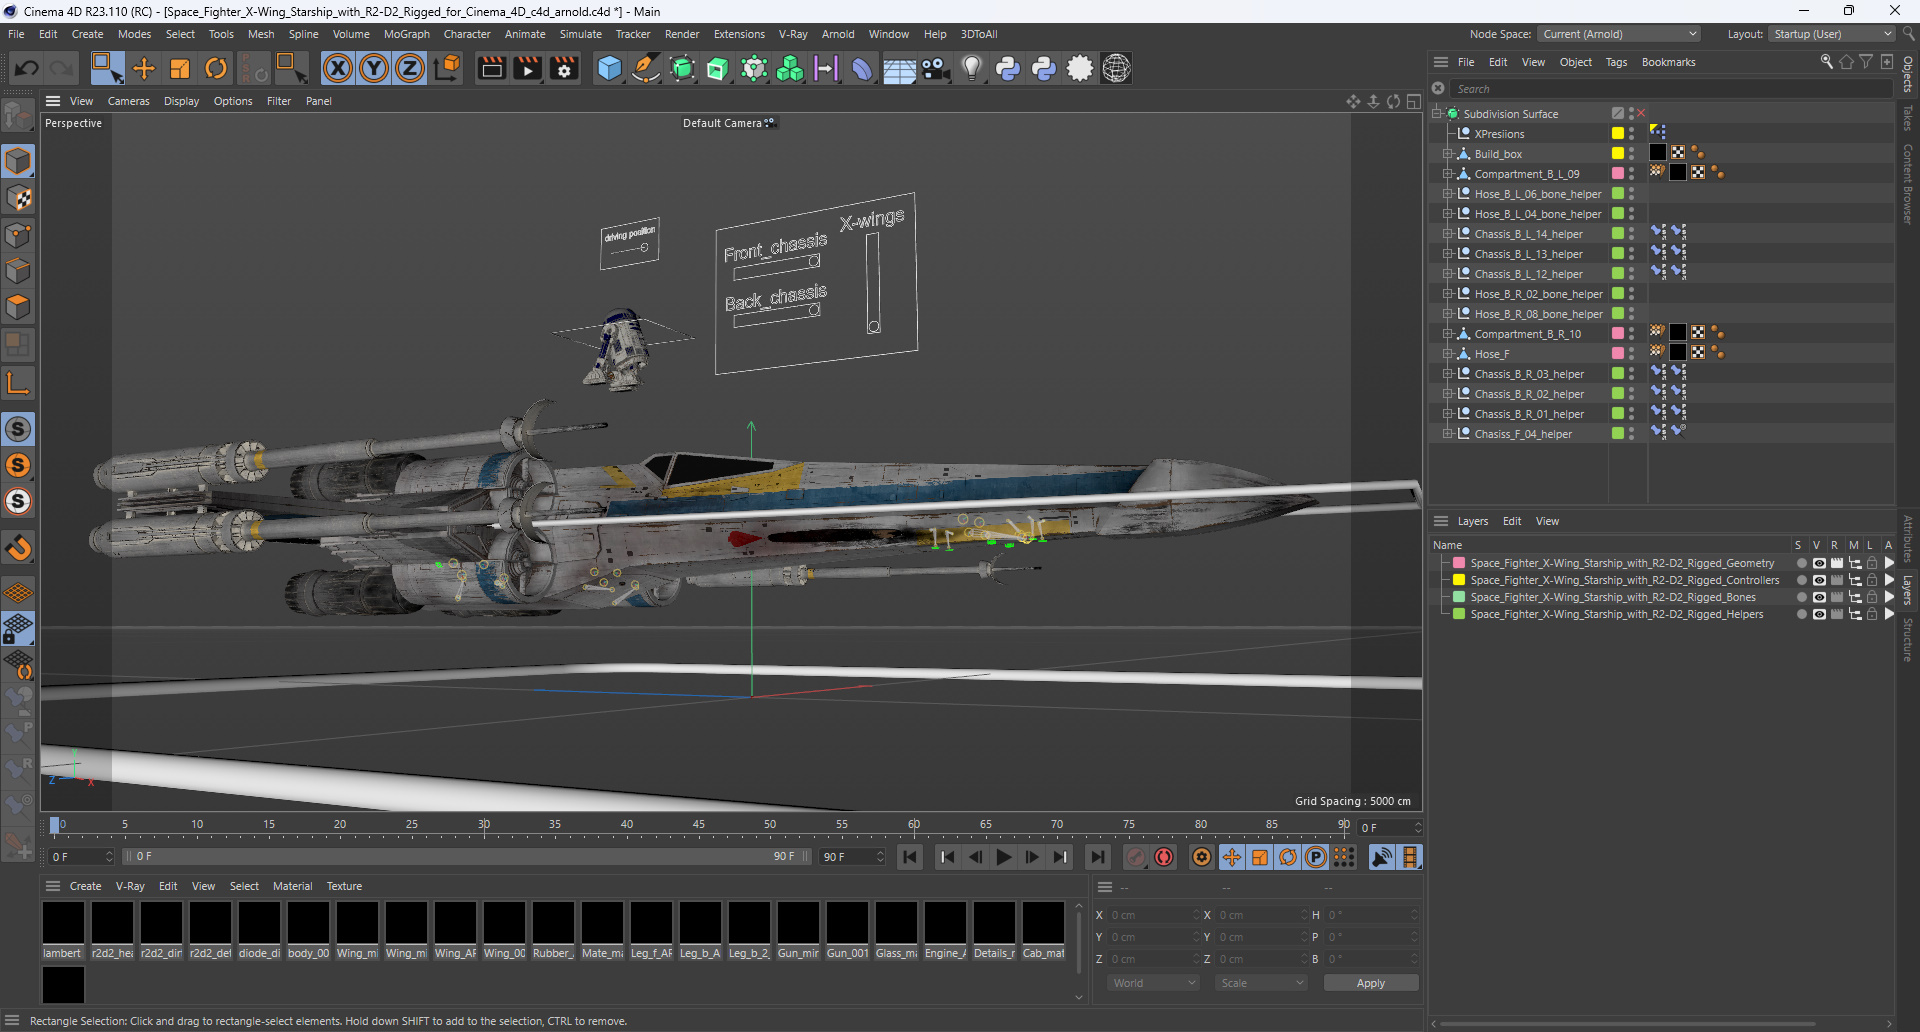Open Object Manager Tags menu
Screen dimensions: 1920x1032
[1616, 62]
